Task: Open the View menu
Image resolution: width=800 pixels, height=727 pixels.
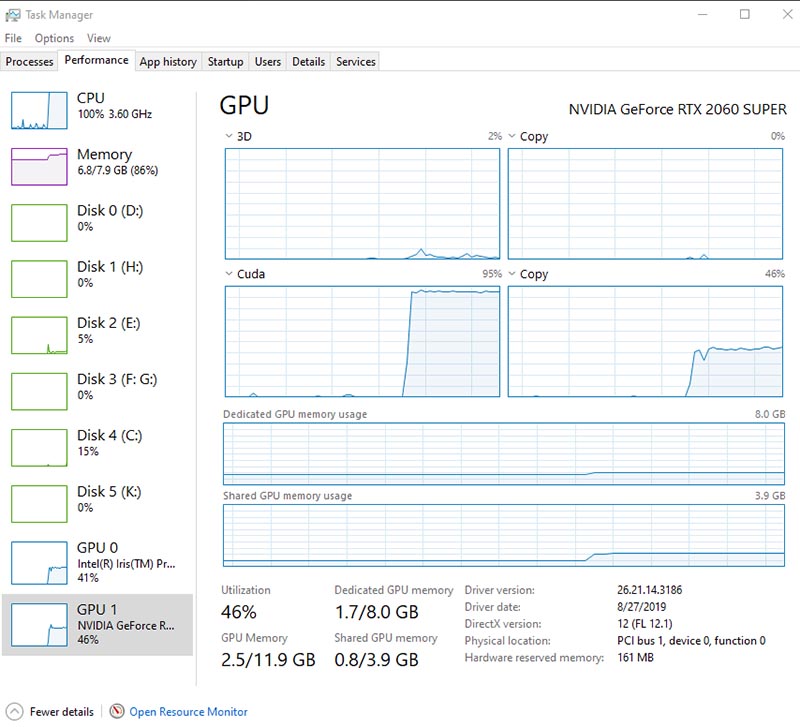Action: (98, 38)
